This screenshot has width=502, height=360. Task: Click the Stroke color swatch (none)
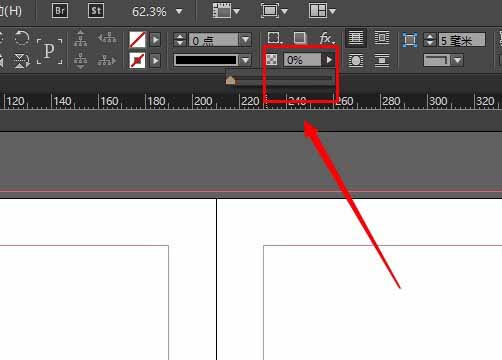137,60
